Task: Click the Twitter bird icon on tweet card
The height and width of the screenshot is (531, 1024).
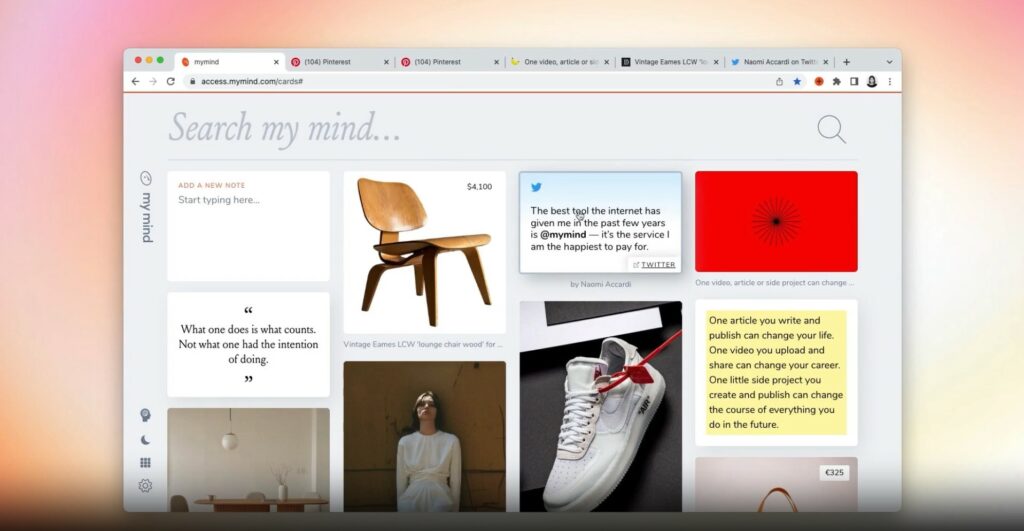Action: (x=536, y=187)
